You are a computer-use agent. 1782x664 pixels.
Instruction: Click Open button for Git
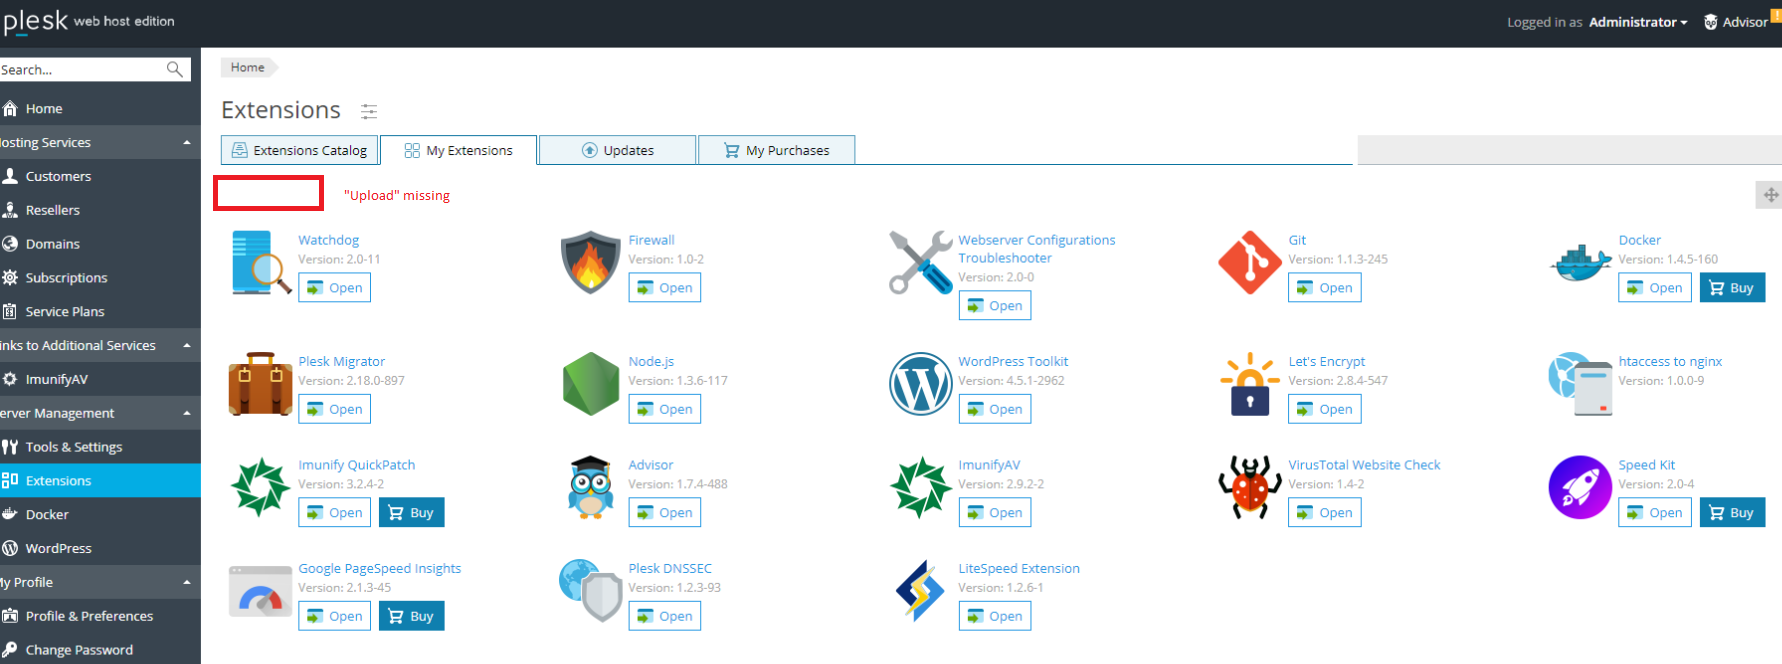click(x=1324, y=288)
